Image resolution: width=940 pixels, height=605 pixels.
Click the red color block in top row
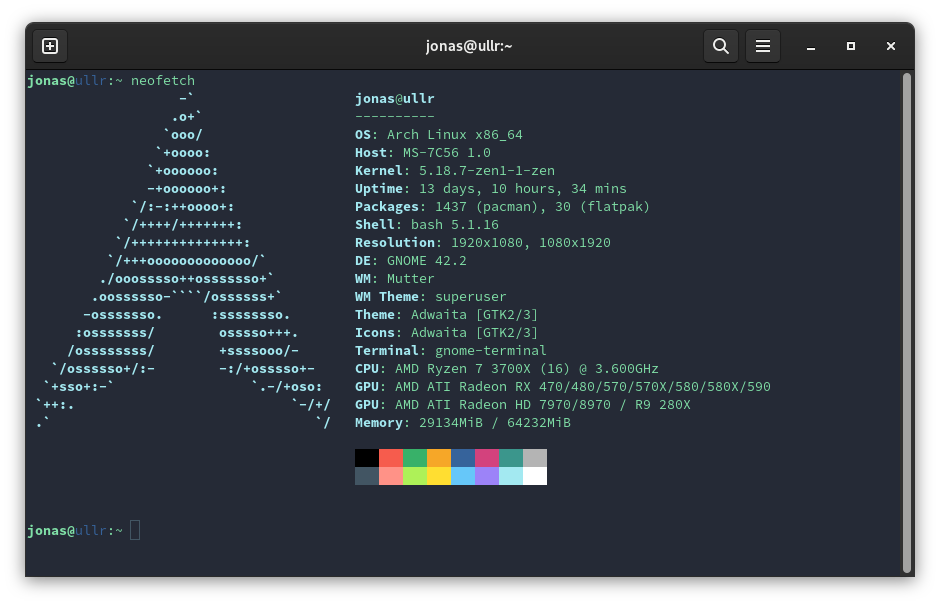pyautogui.click(x=391, y=458)
